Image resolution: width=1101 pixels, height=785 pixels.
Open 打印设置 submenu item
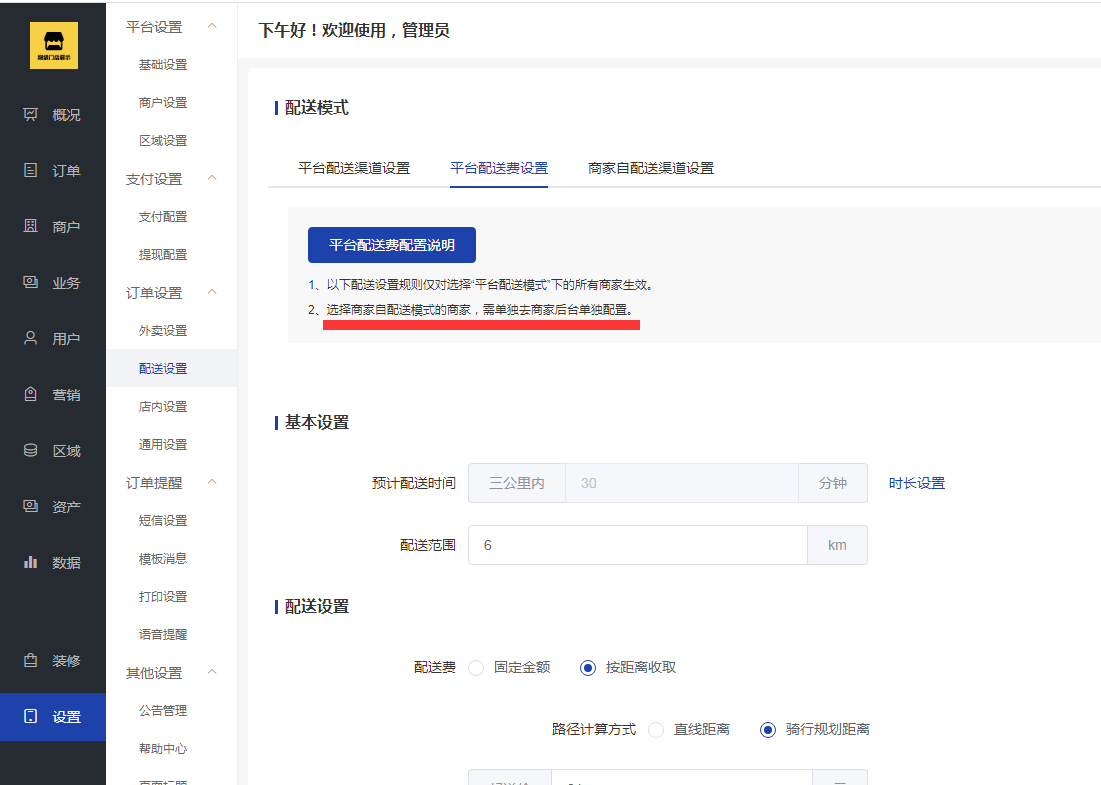pyautogui.click(x=163, y=597)
